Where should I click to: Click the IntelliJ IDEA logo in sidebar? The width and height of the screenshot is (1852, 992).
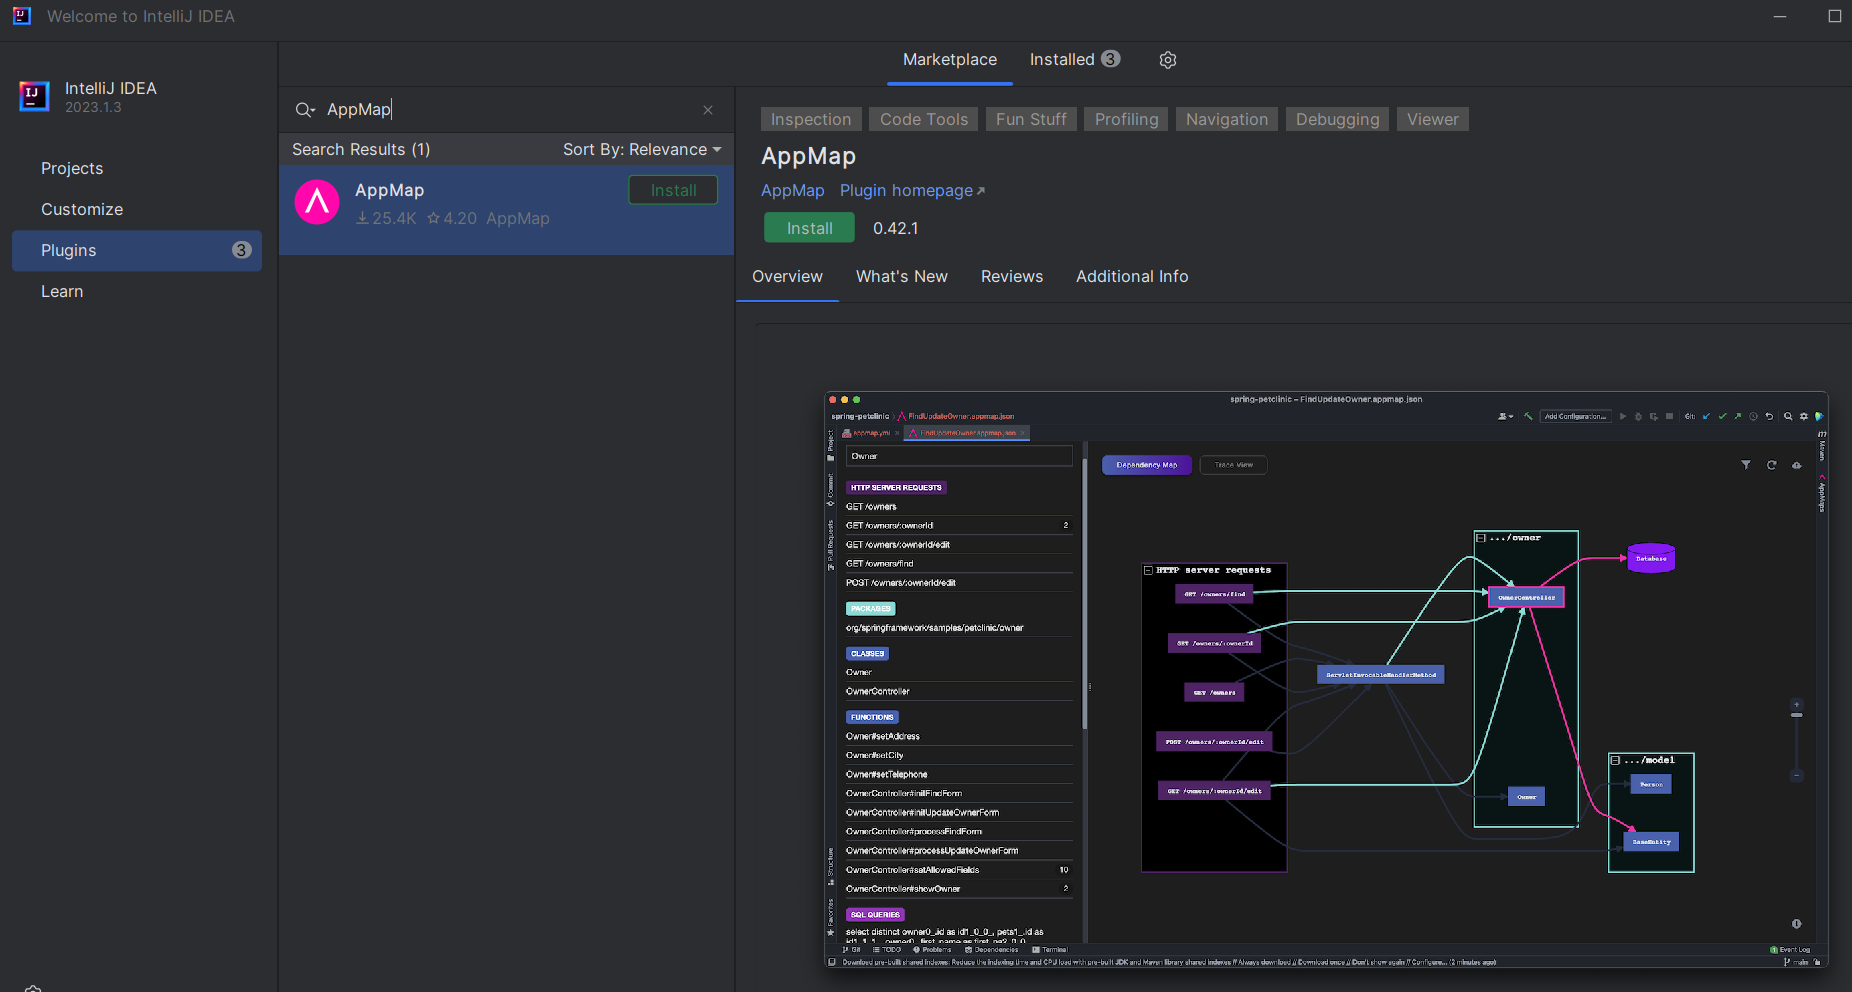[33, 96]
